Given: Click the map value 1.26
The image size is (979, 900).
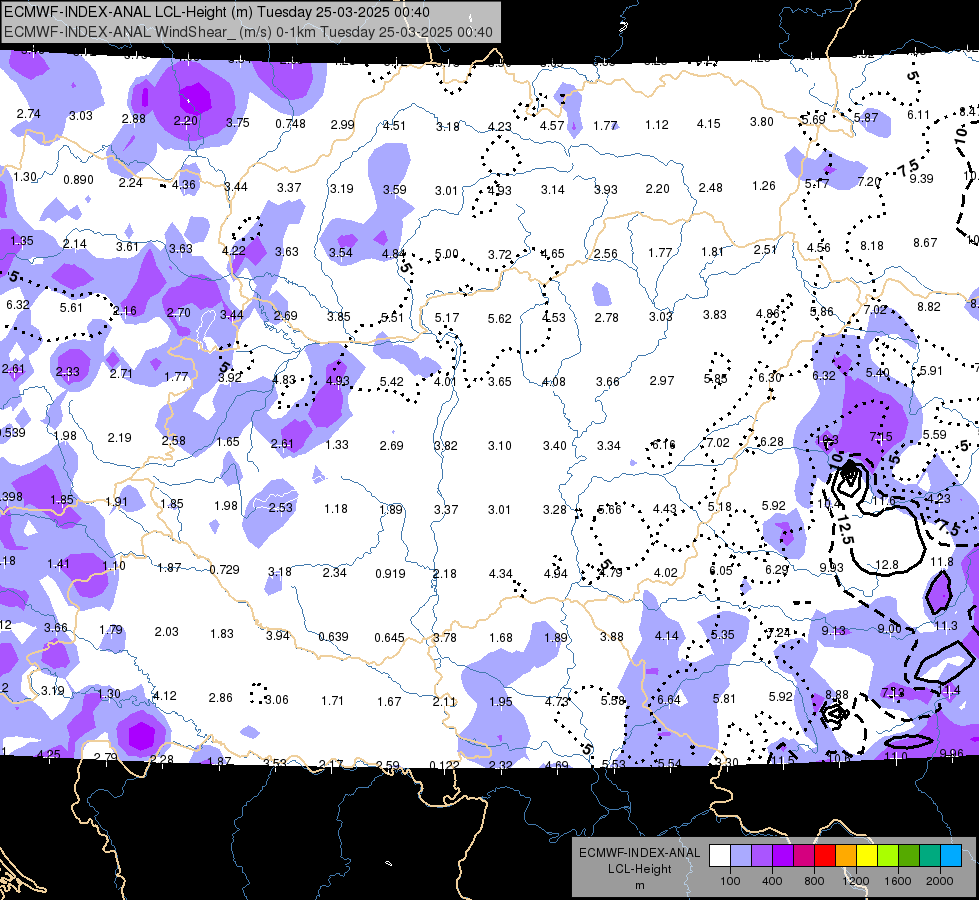Looking at the screenshot, I should [x=764, y=185].
